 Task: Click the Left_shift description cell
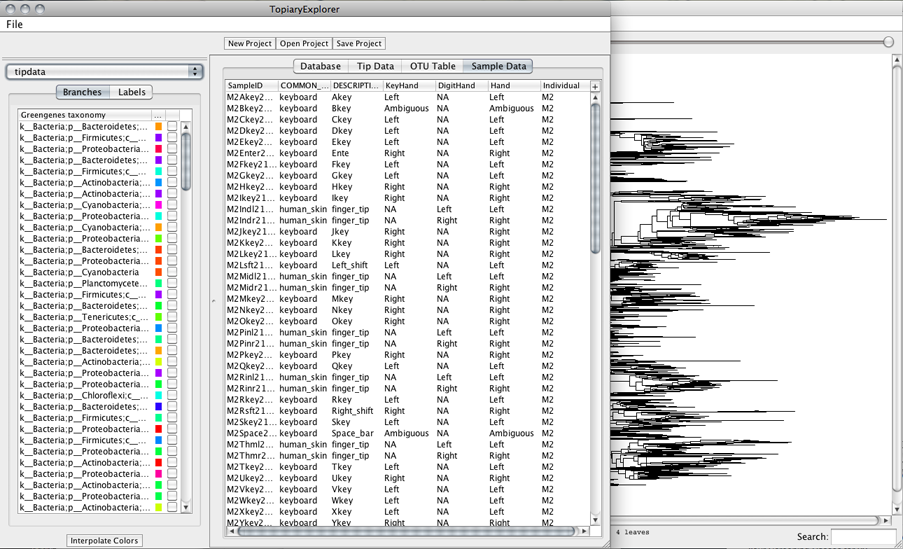(x=350, y=265)
